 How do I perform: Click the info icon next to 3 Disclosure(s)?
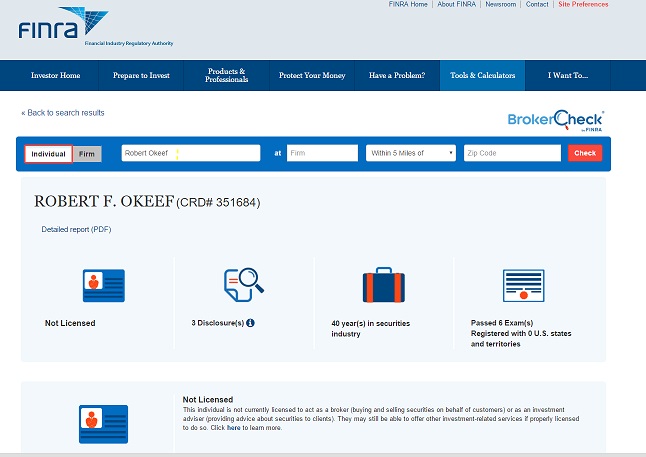pyautogui.click(x=250, y=323)
